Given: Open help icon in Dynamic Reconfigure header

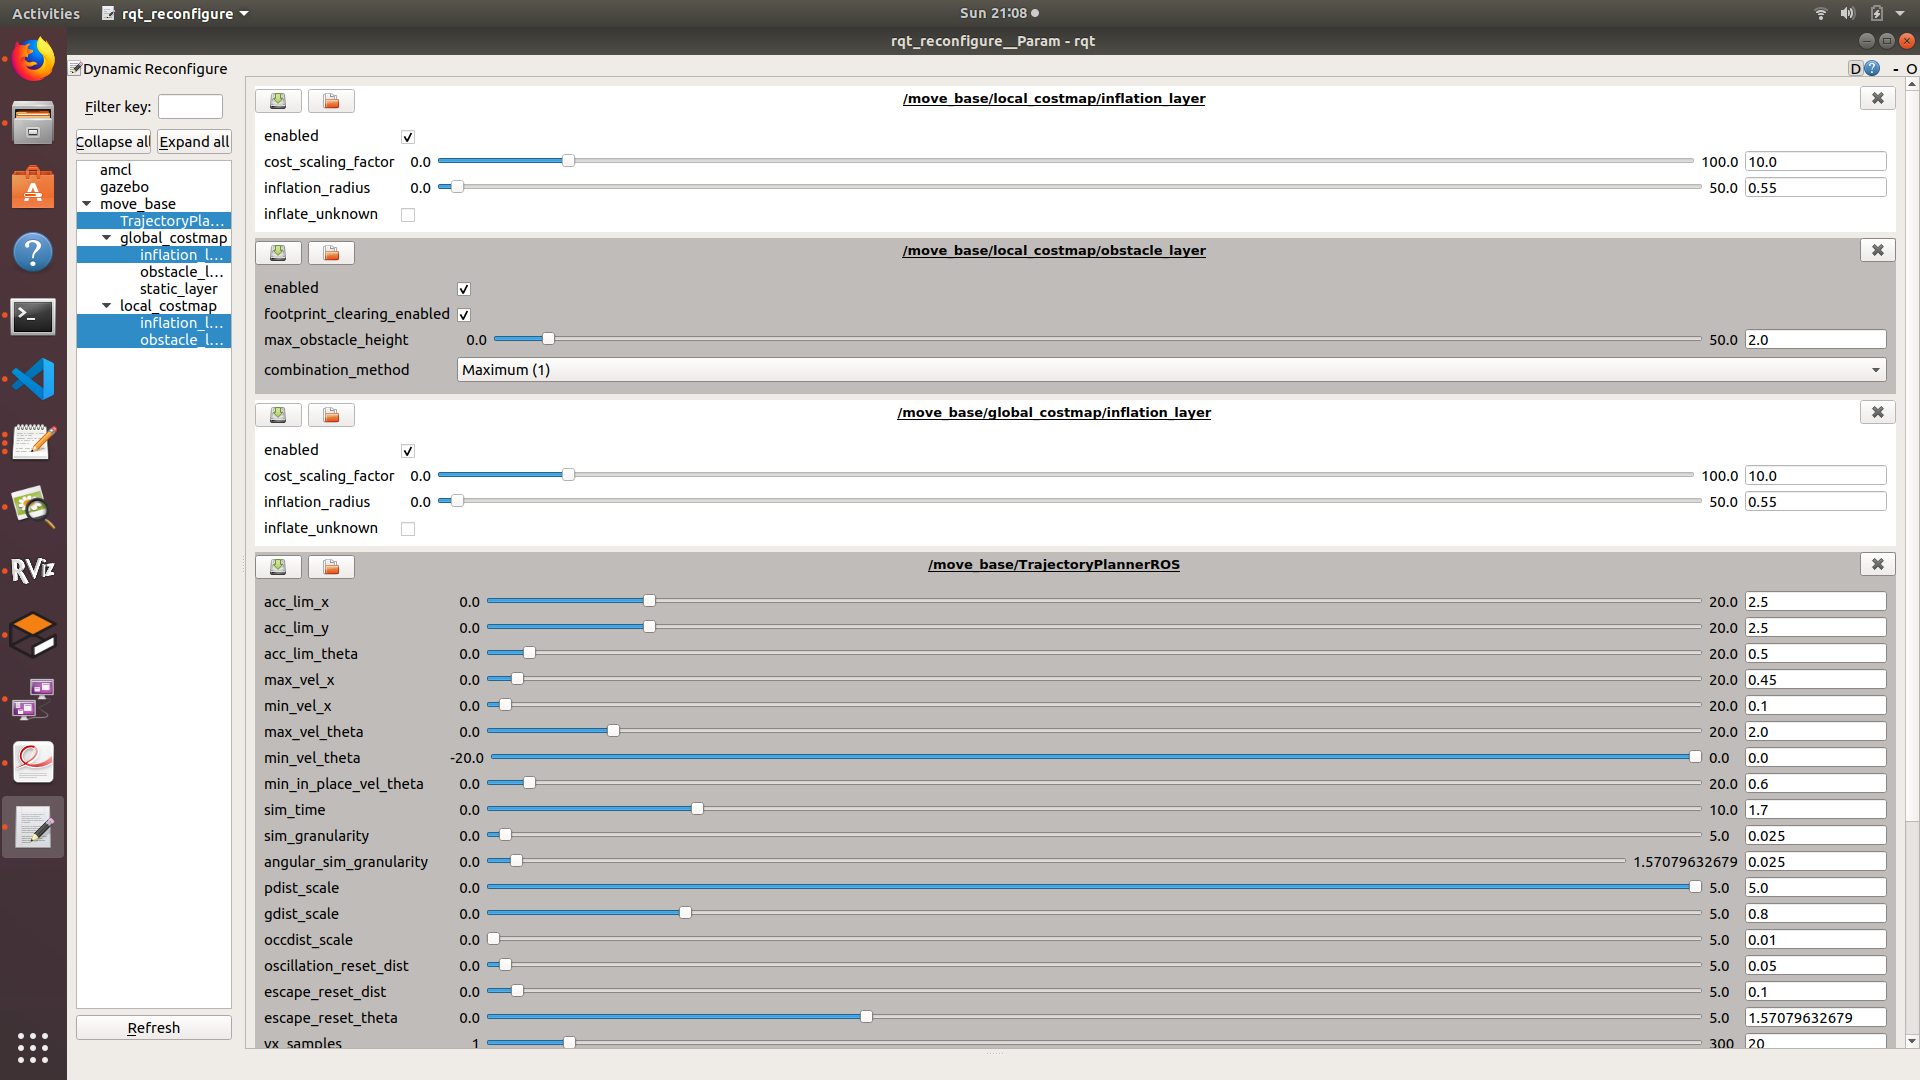Looking at the screenshot, I should pyautogui.click(x=1872, y=69).
